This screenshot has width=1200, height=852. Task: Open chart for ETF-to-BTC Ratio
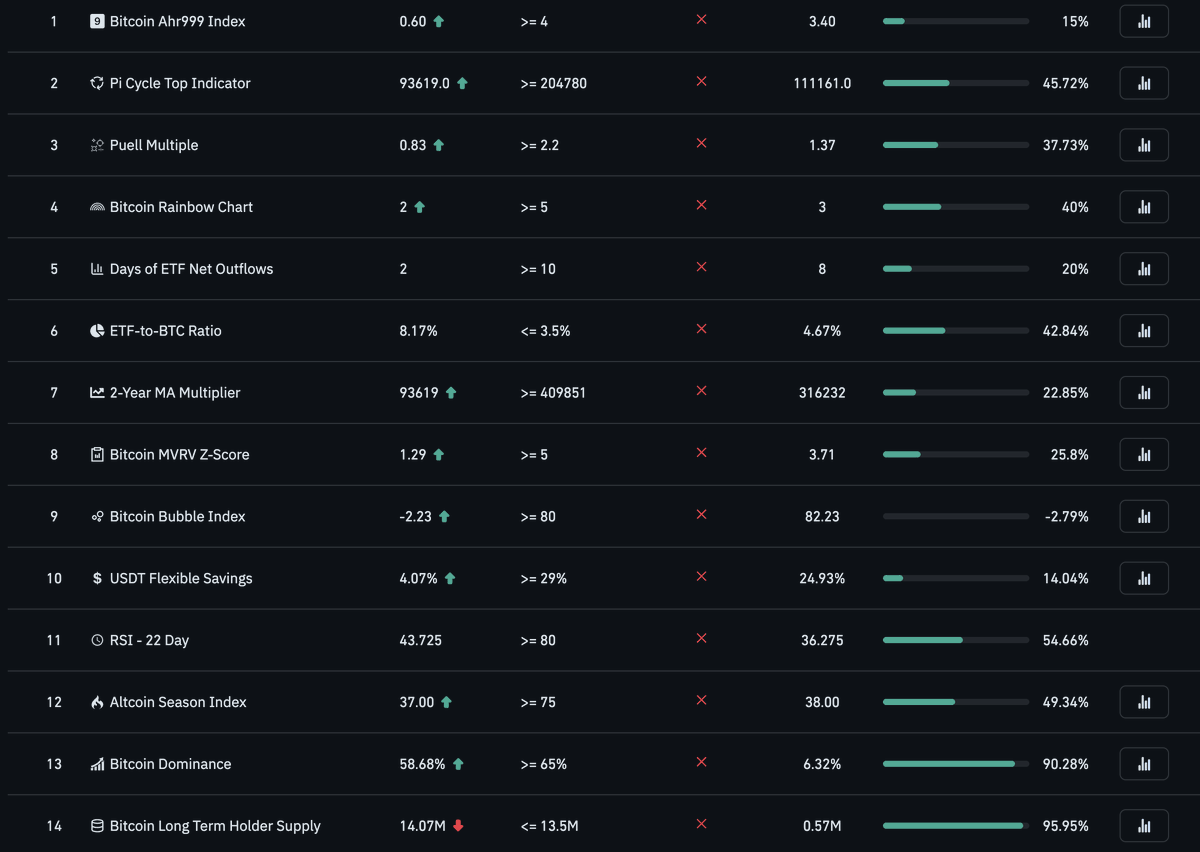1144,331
